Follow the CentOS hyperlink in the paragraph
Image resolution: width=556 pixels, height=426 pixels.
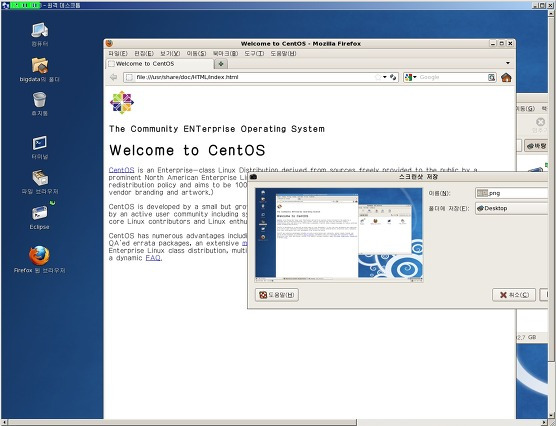(x=121, y=170)
